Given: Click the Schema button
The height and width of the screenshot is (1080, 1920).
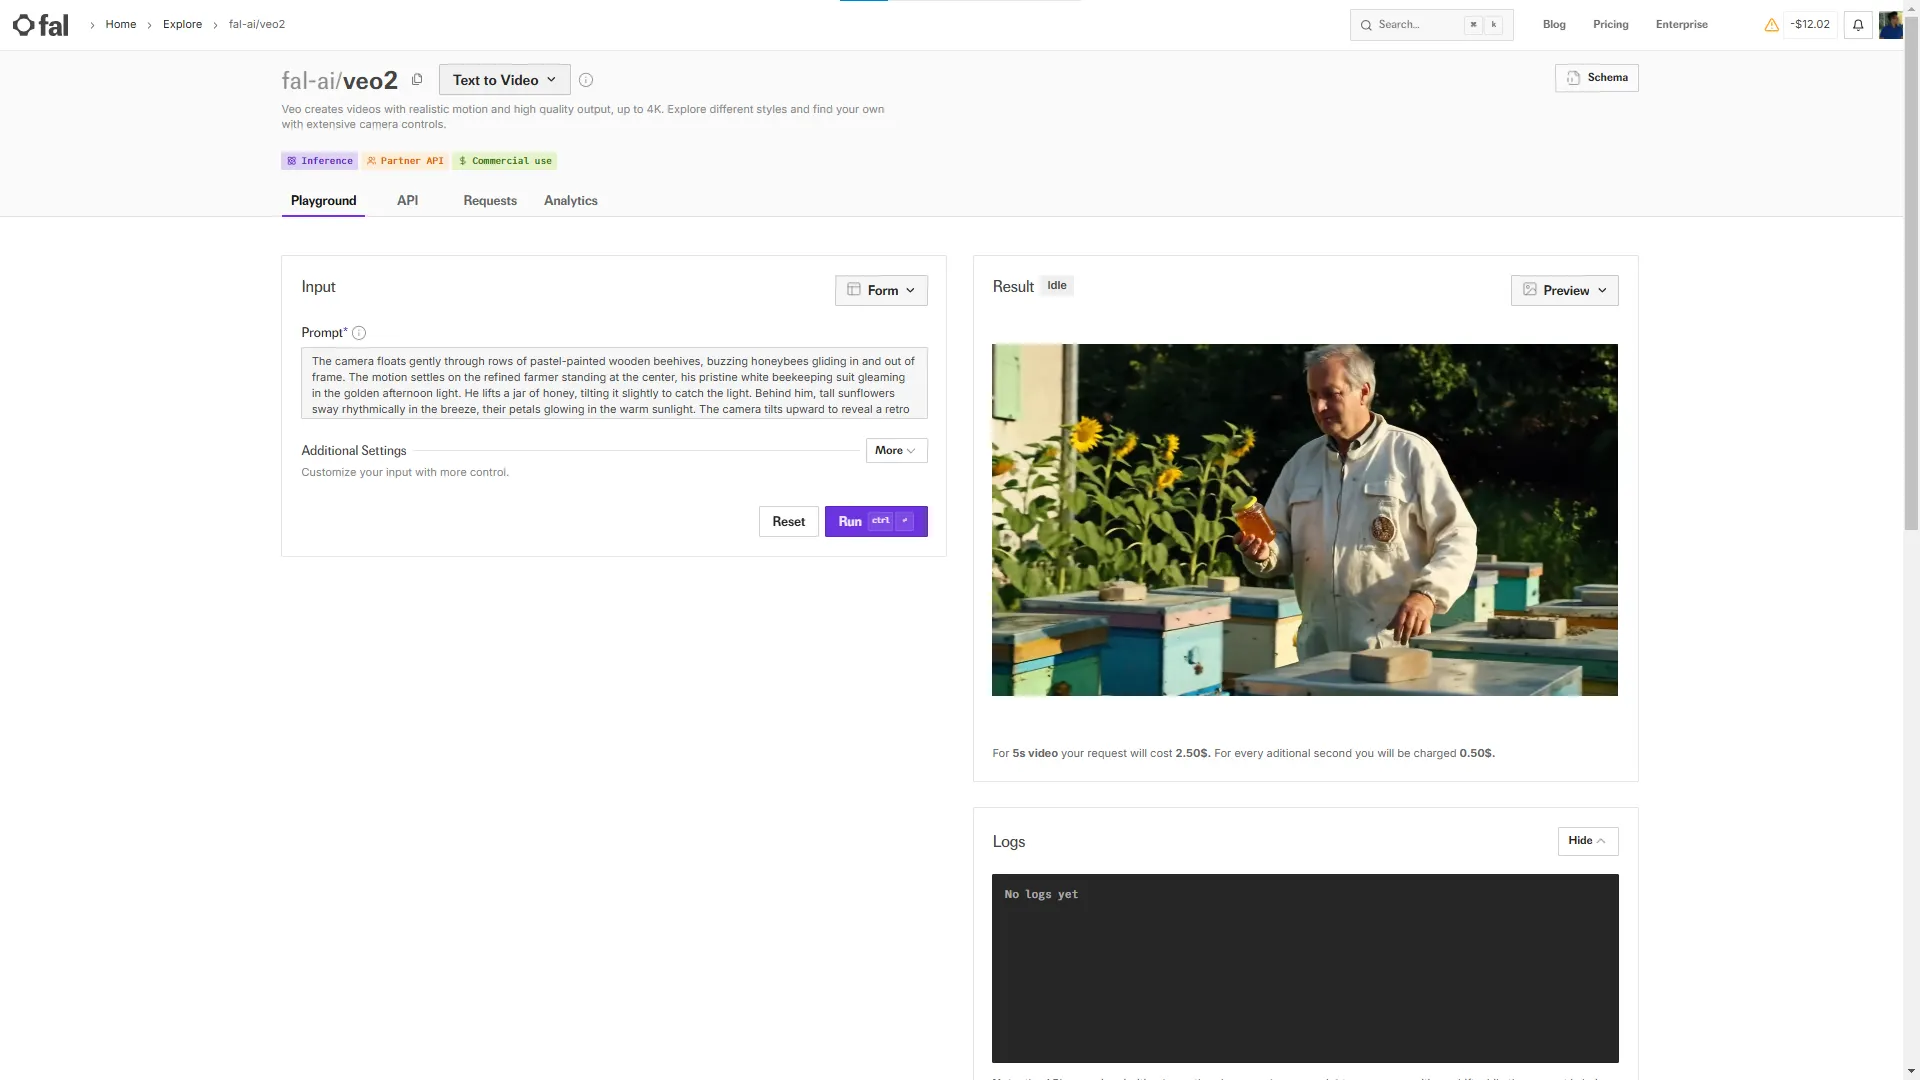Looking at the screenshot, I should point(1596,78).
